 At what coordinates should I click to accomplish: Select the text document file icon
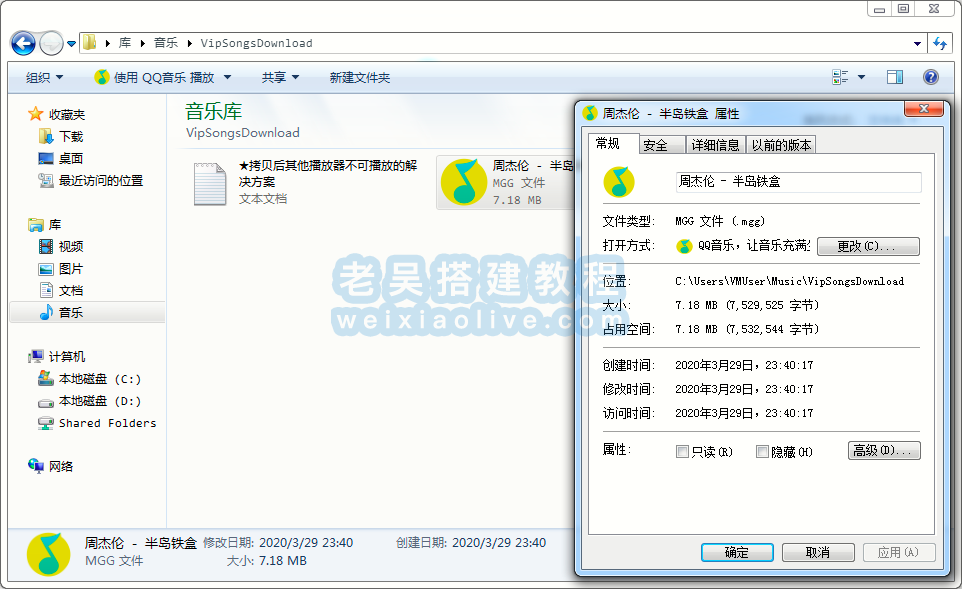210,183
